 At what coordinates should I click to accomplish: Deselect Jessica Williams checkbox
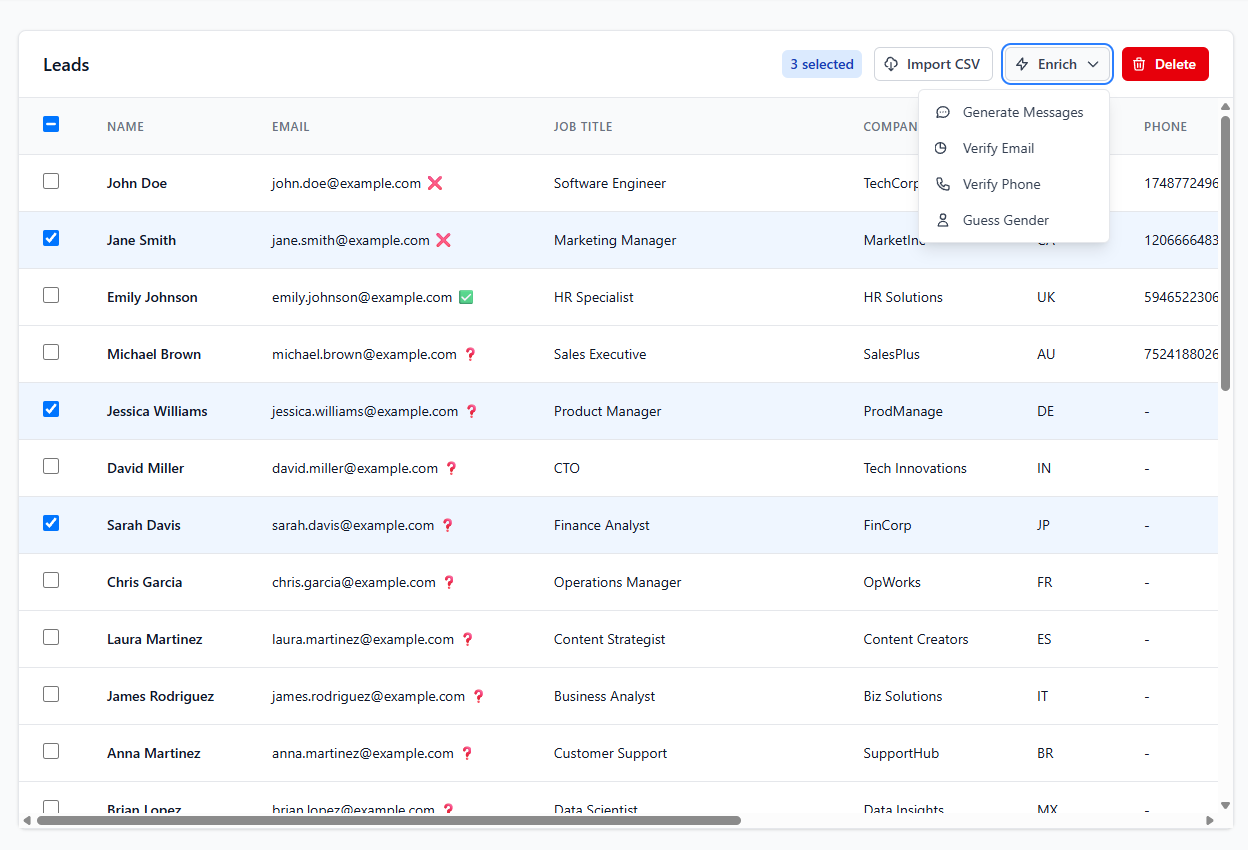[51, 409]
